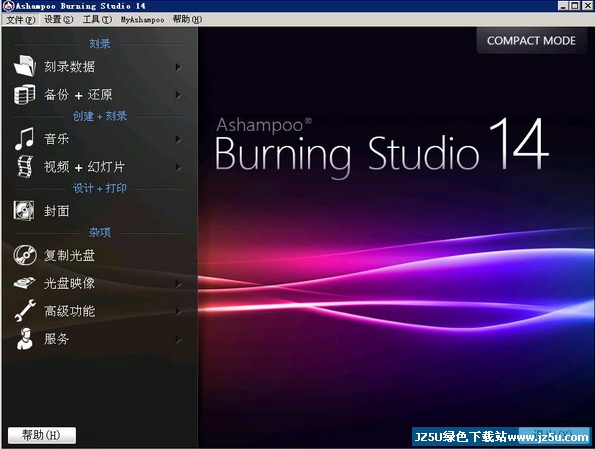Click the film strip icon for 视频 + 幻灯片
The image size is (595, 449).
point(25,167)
